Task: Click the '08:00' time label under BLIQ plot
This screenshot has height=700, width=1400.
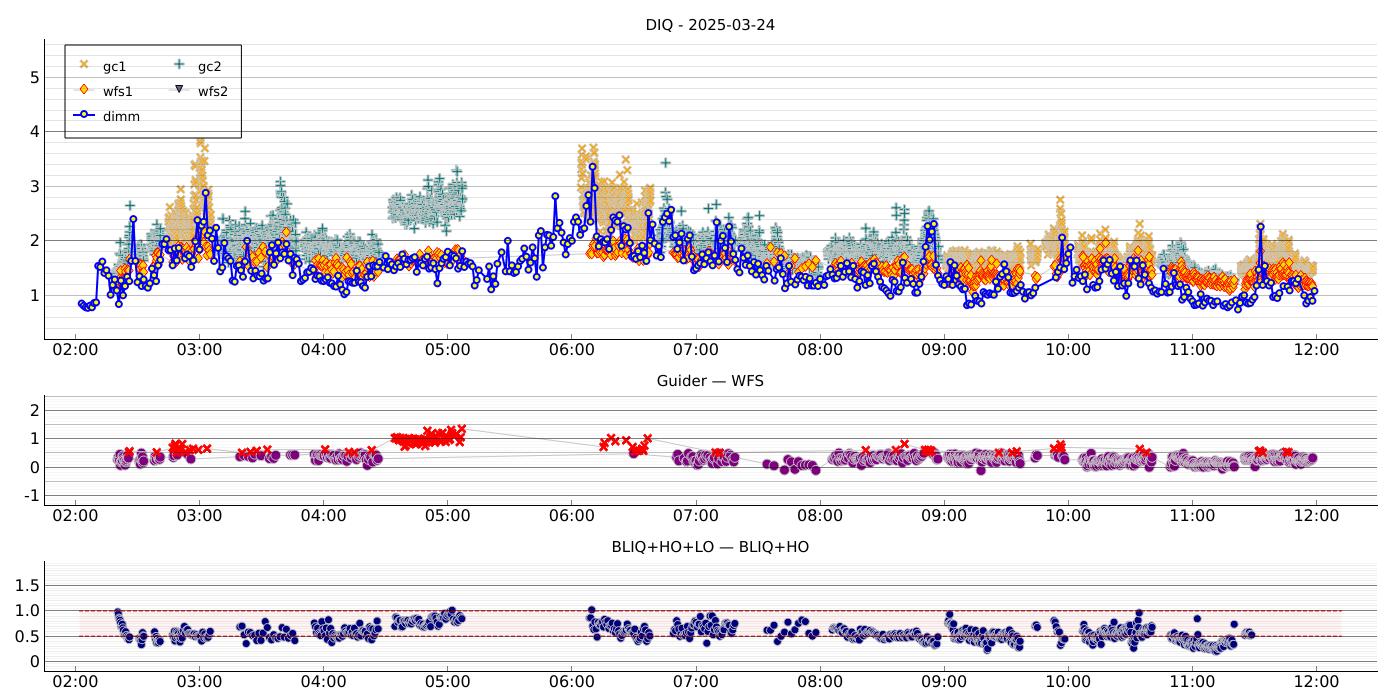Action: [x=820, y=682]
